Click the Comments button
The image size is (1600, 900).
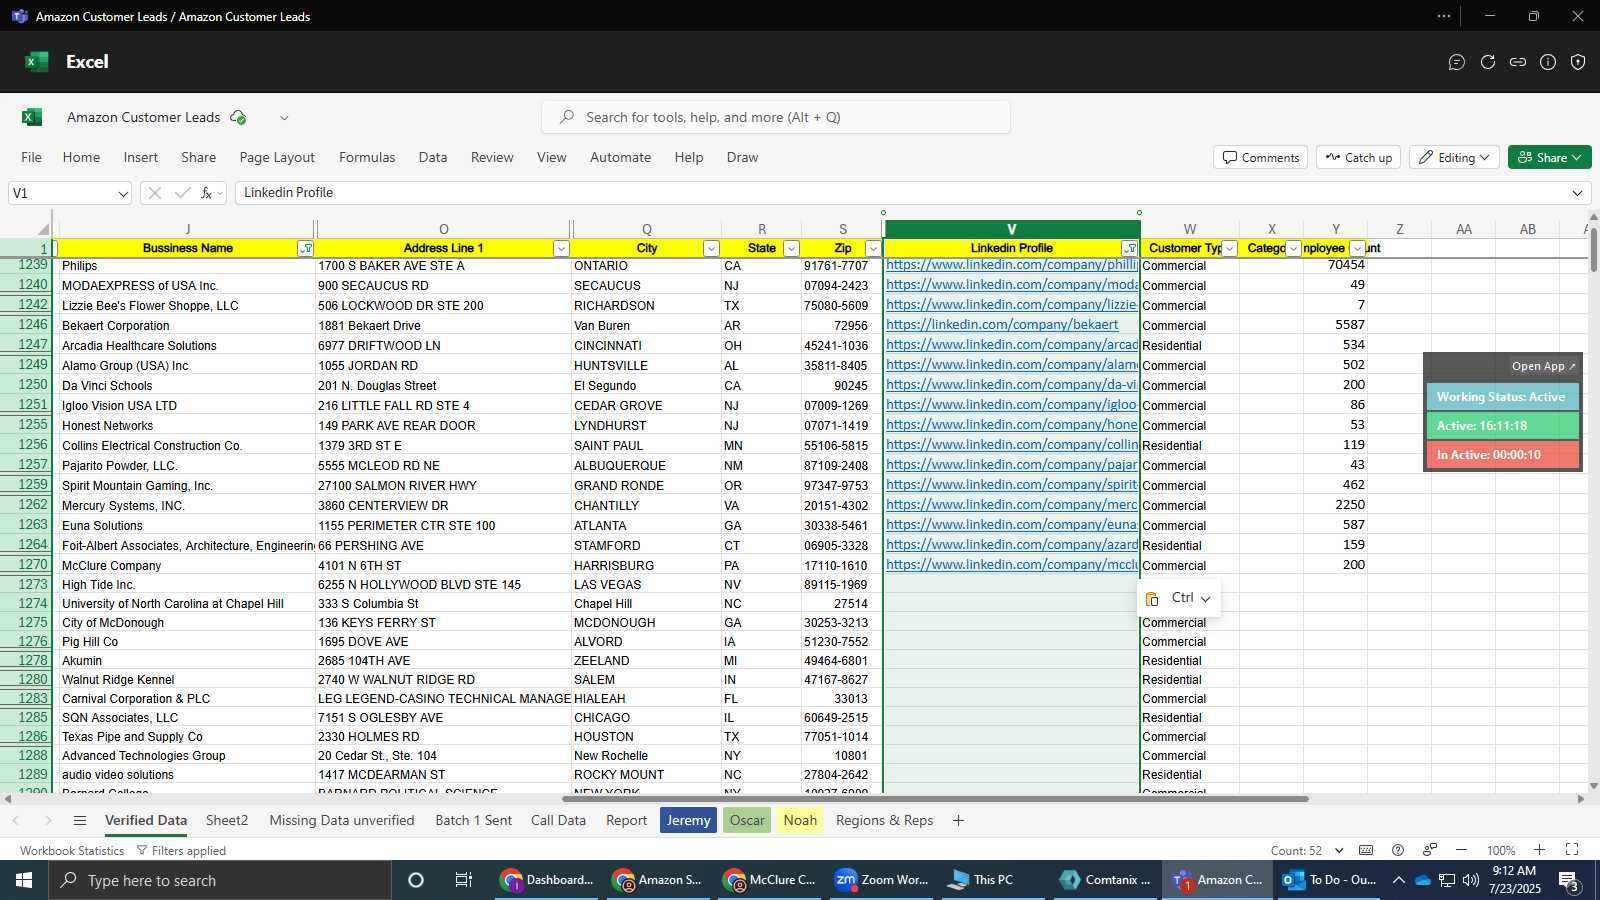(x=1261, y=157)
